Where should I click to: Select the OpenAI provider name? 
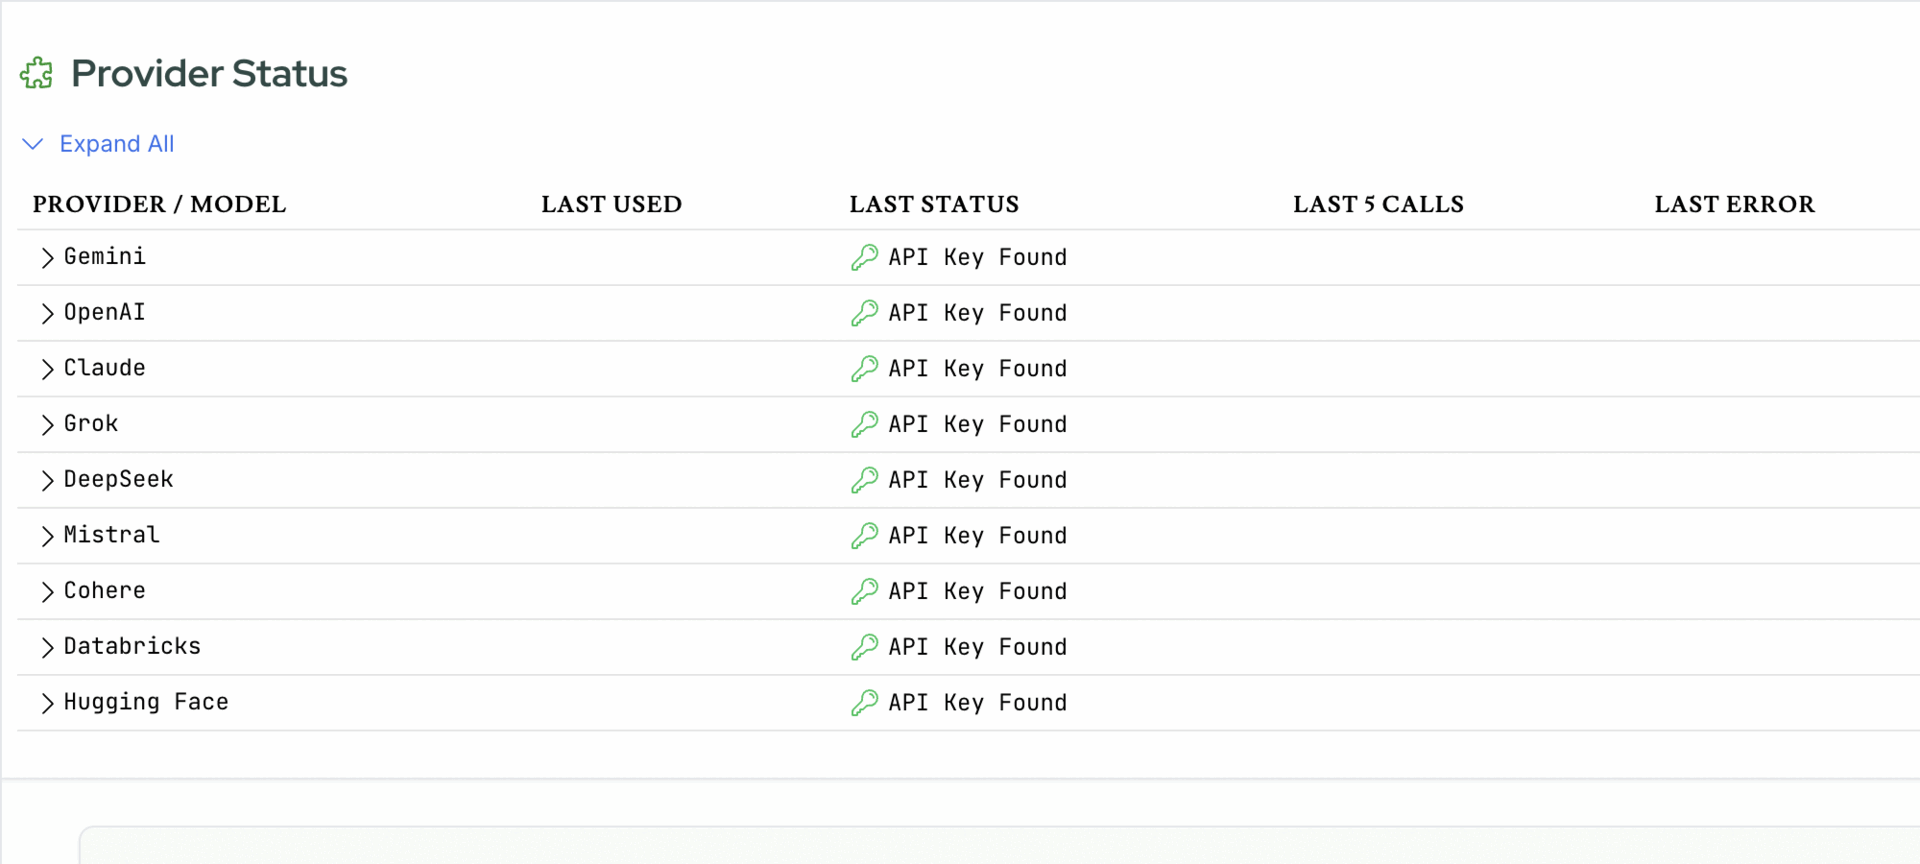pos(105,312)
